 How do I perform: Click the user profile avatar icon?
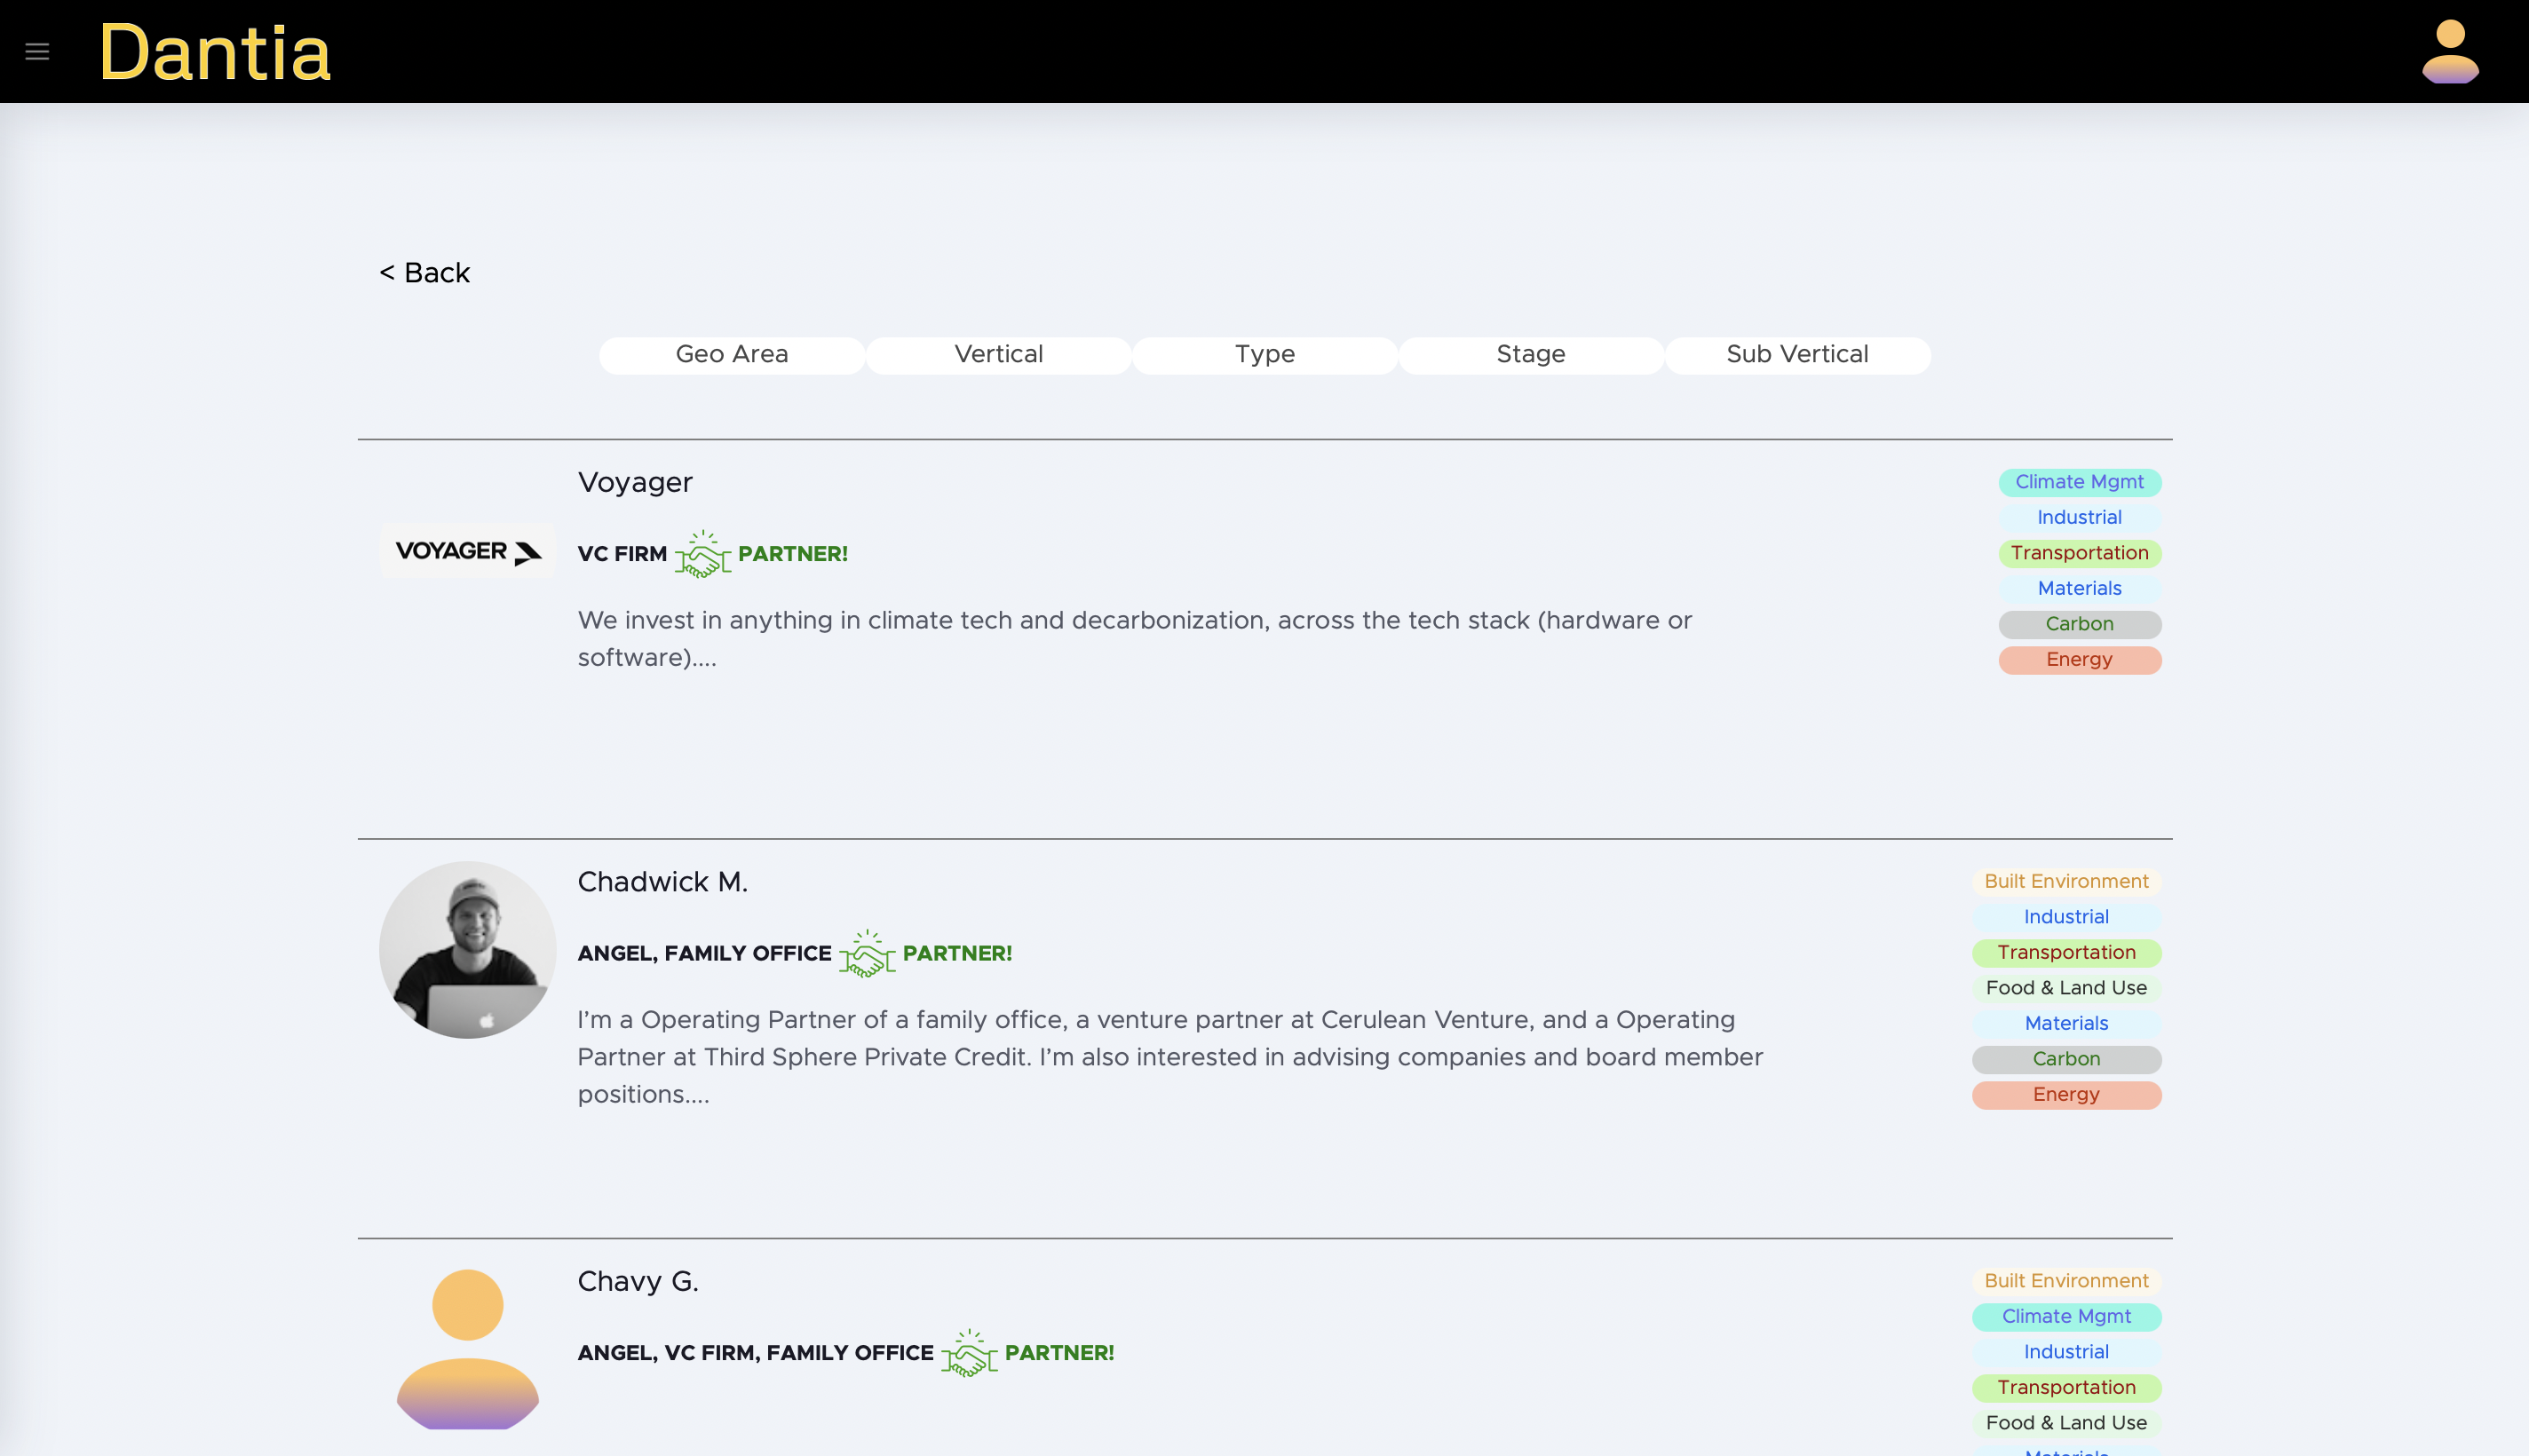[x=2449, y=51]
